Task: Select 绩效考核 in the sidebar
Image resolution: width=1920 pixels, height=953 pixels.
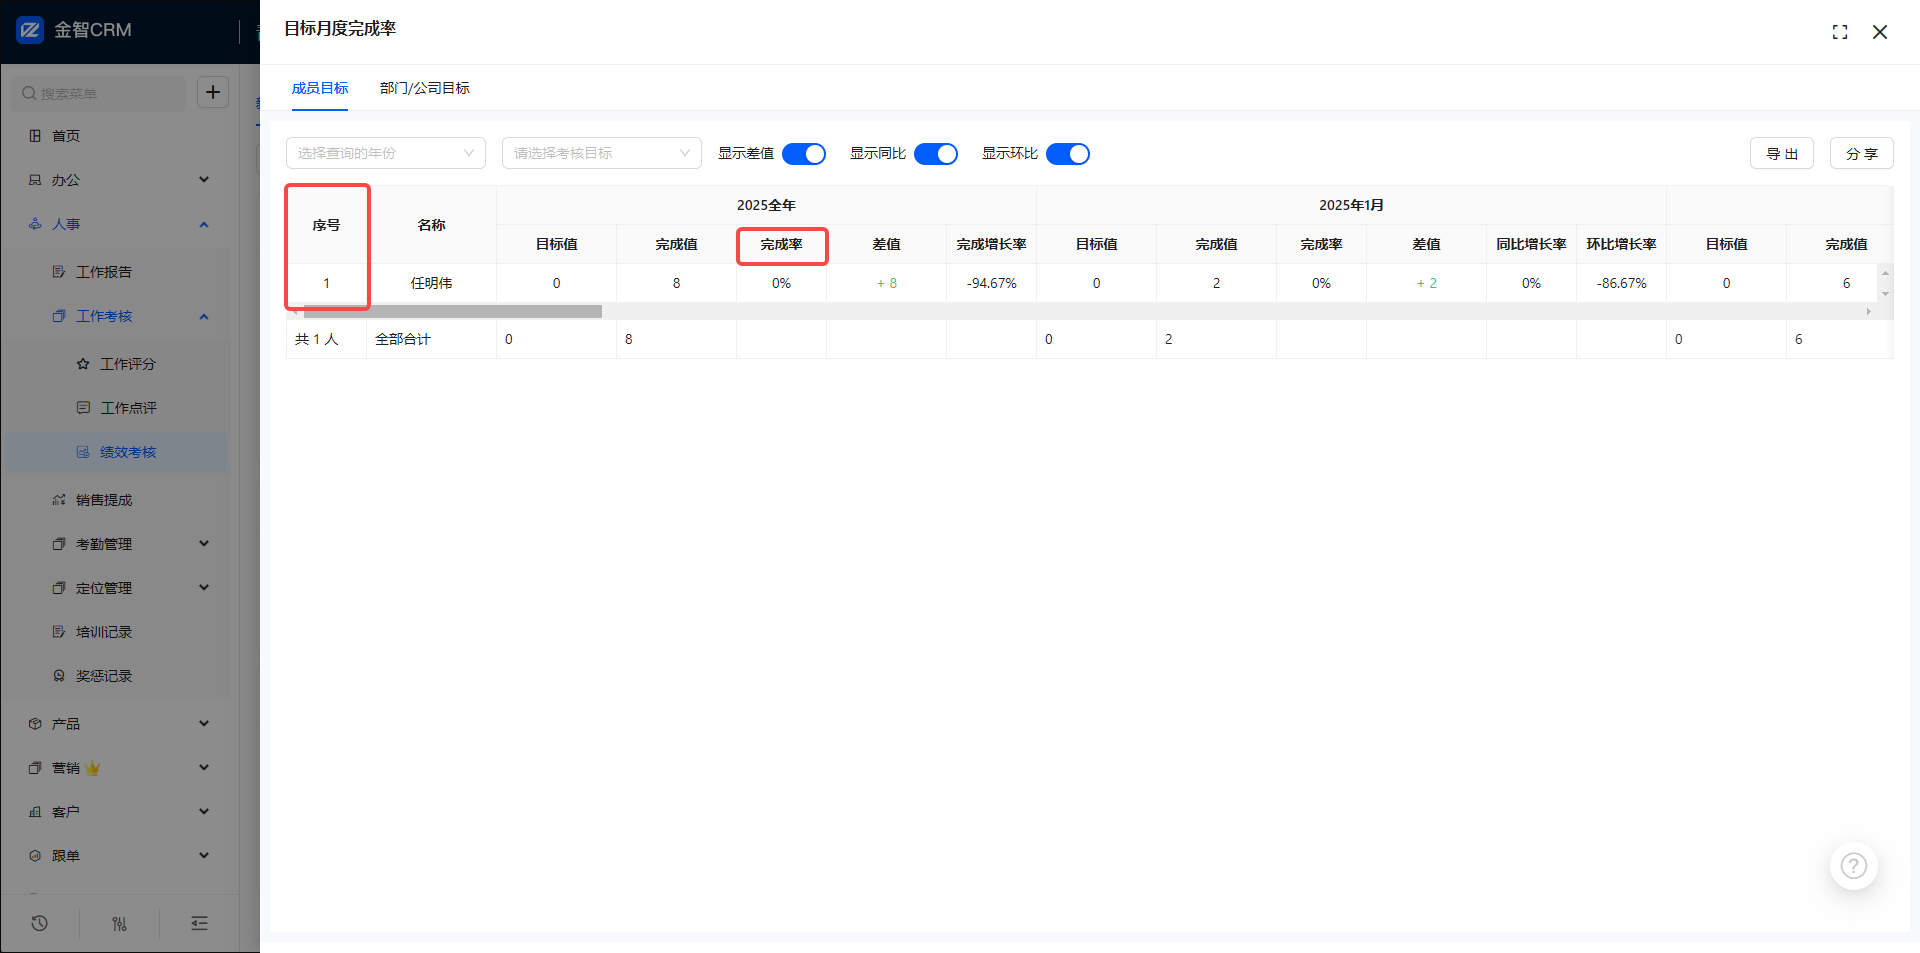Action: pos(116,452)
